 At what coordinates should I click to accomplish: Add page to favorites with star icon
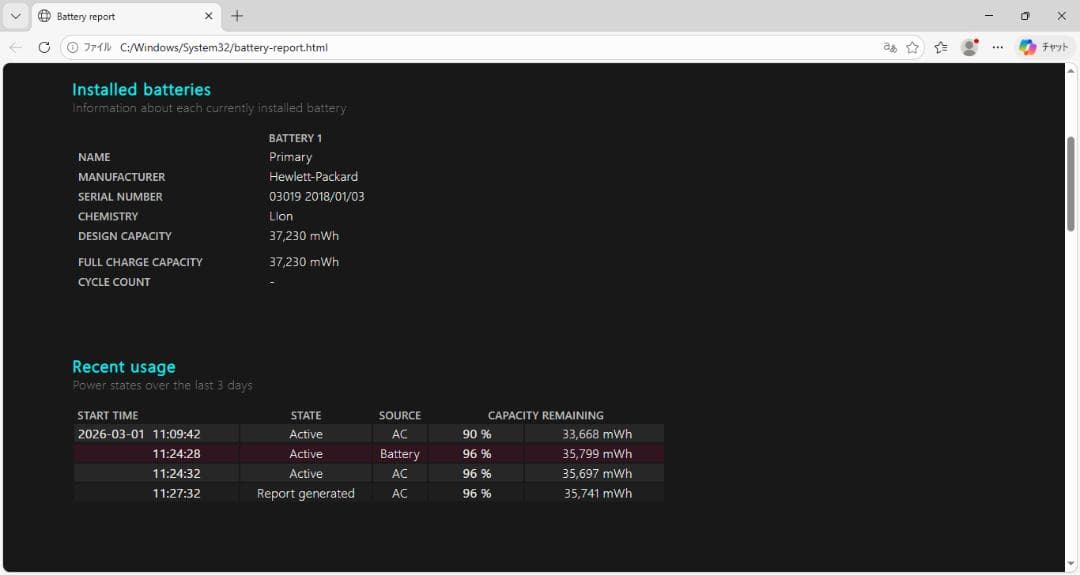[912, 47]
